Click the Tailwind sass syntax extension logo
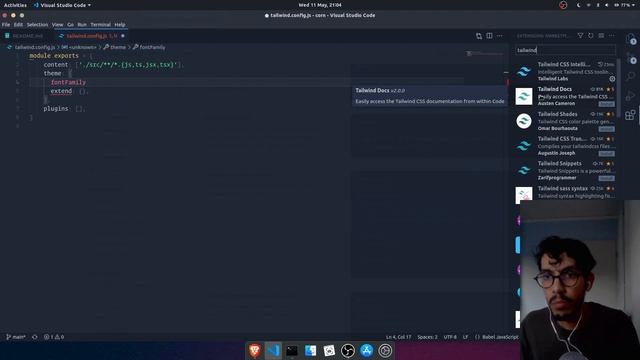640x360 pixels. pos(524,195)
